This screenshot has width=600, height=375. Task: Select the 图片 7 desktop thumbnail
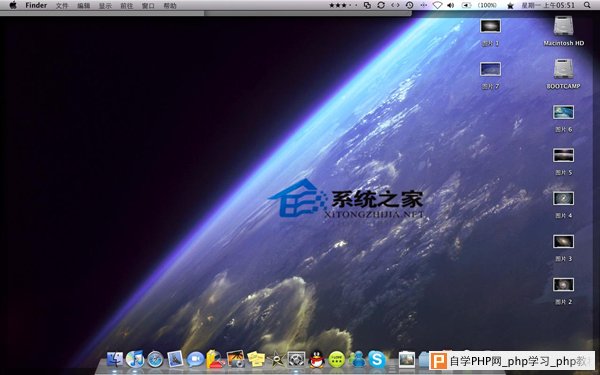[490, 69]
